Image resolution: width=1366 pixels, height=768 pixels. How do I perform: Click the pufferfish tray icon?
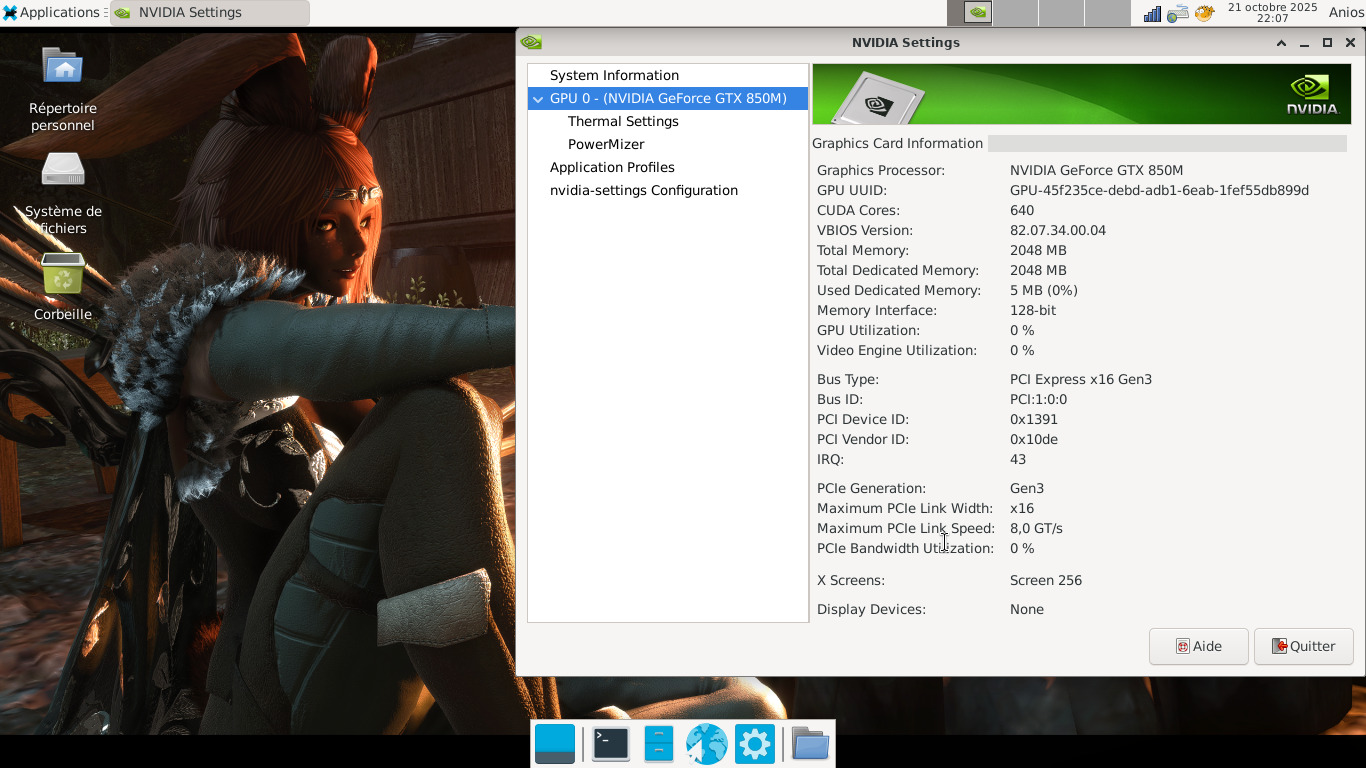click(x=1204, y=13)
